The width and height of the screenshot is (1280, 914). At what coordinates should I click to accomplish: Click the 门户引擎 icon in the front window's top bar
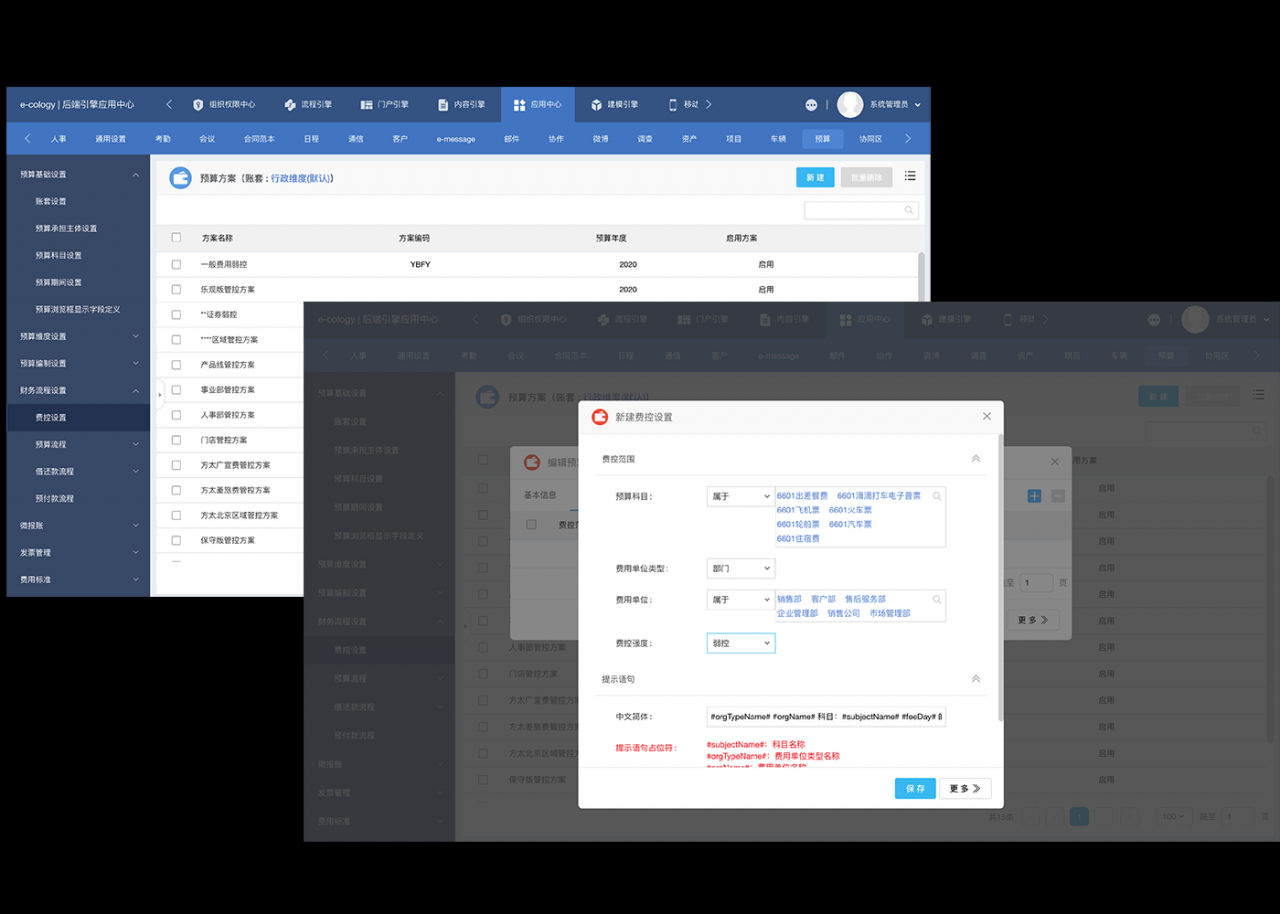pos(366,104)
